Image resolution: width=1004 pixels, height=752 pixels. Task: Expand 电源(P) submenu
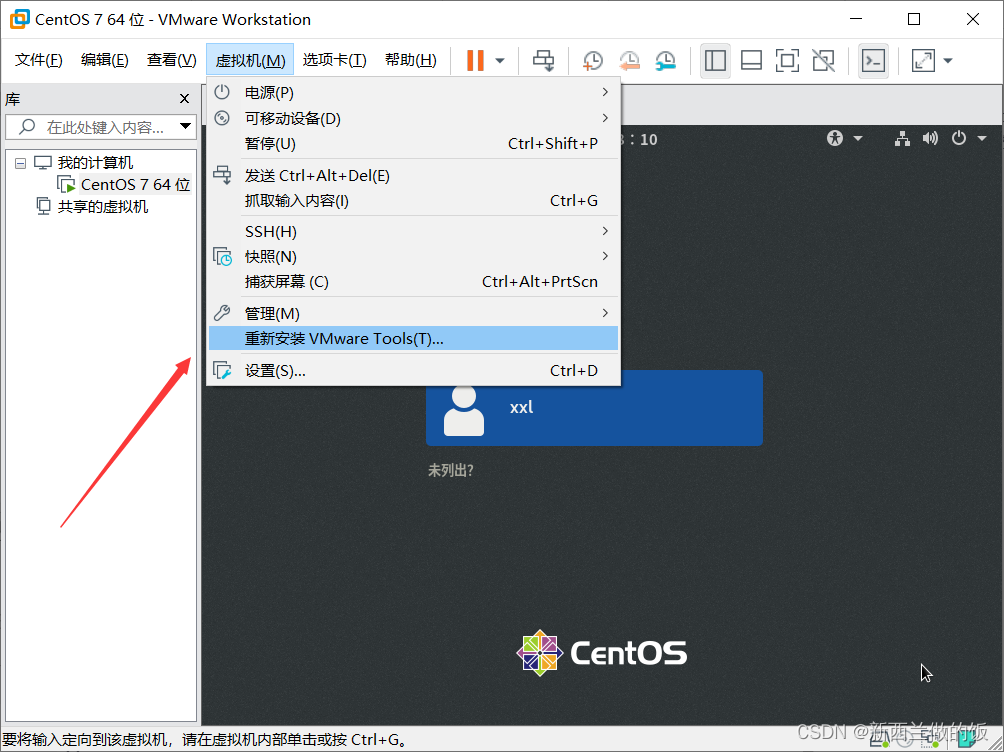413,92
